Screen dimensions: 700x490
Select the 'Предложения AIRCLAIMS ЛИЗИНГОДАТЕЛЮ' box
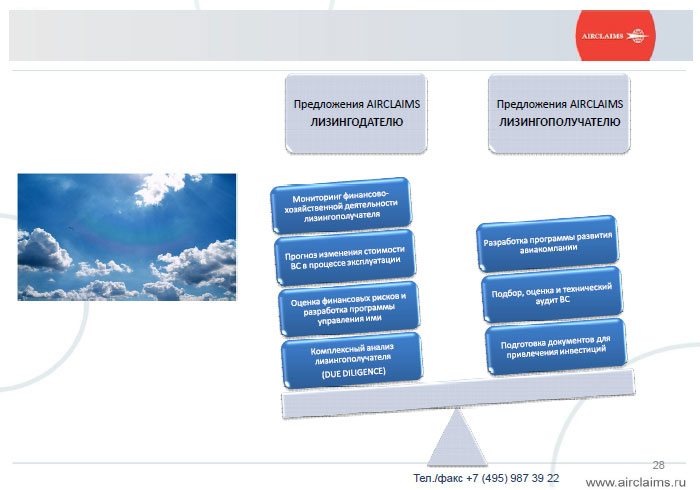point(356,114)
